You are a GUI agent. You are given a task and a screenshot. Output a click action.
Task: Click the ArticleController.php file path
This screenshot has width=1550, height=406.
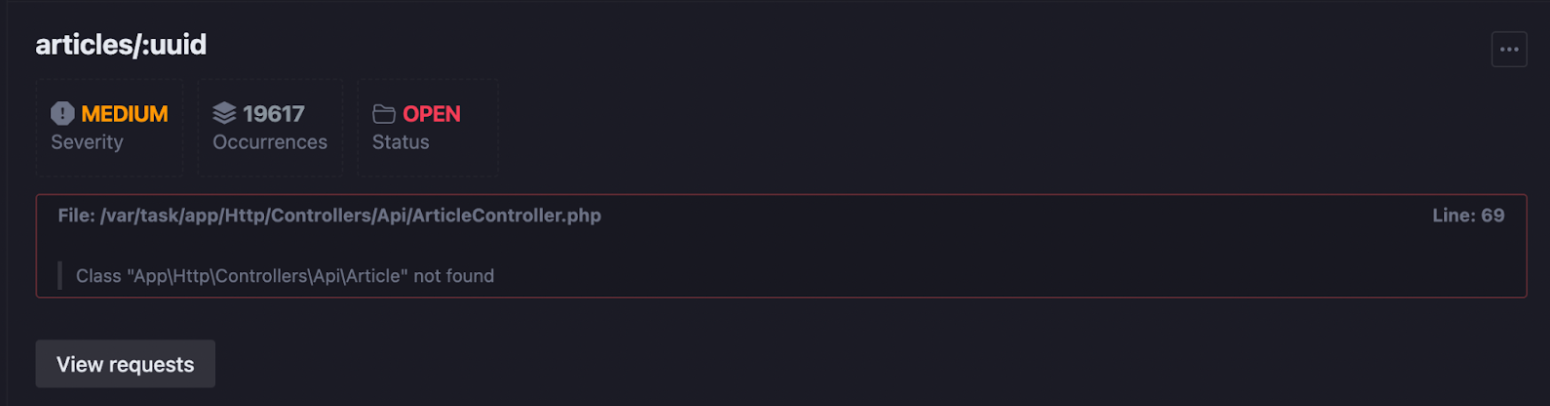[351, 215]
